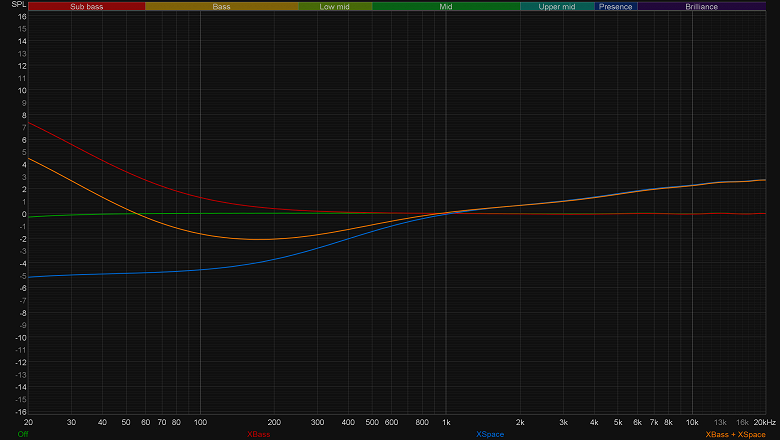Click the 8 SPL axis value
The height and width of the screenshot is (440, 780).
pyautogui.click(x=24, y=115)
